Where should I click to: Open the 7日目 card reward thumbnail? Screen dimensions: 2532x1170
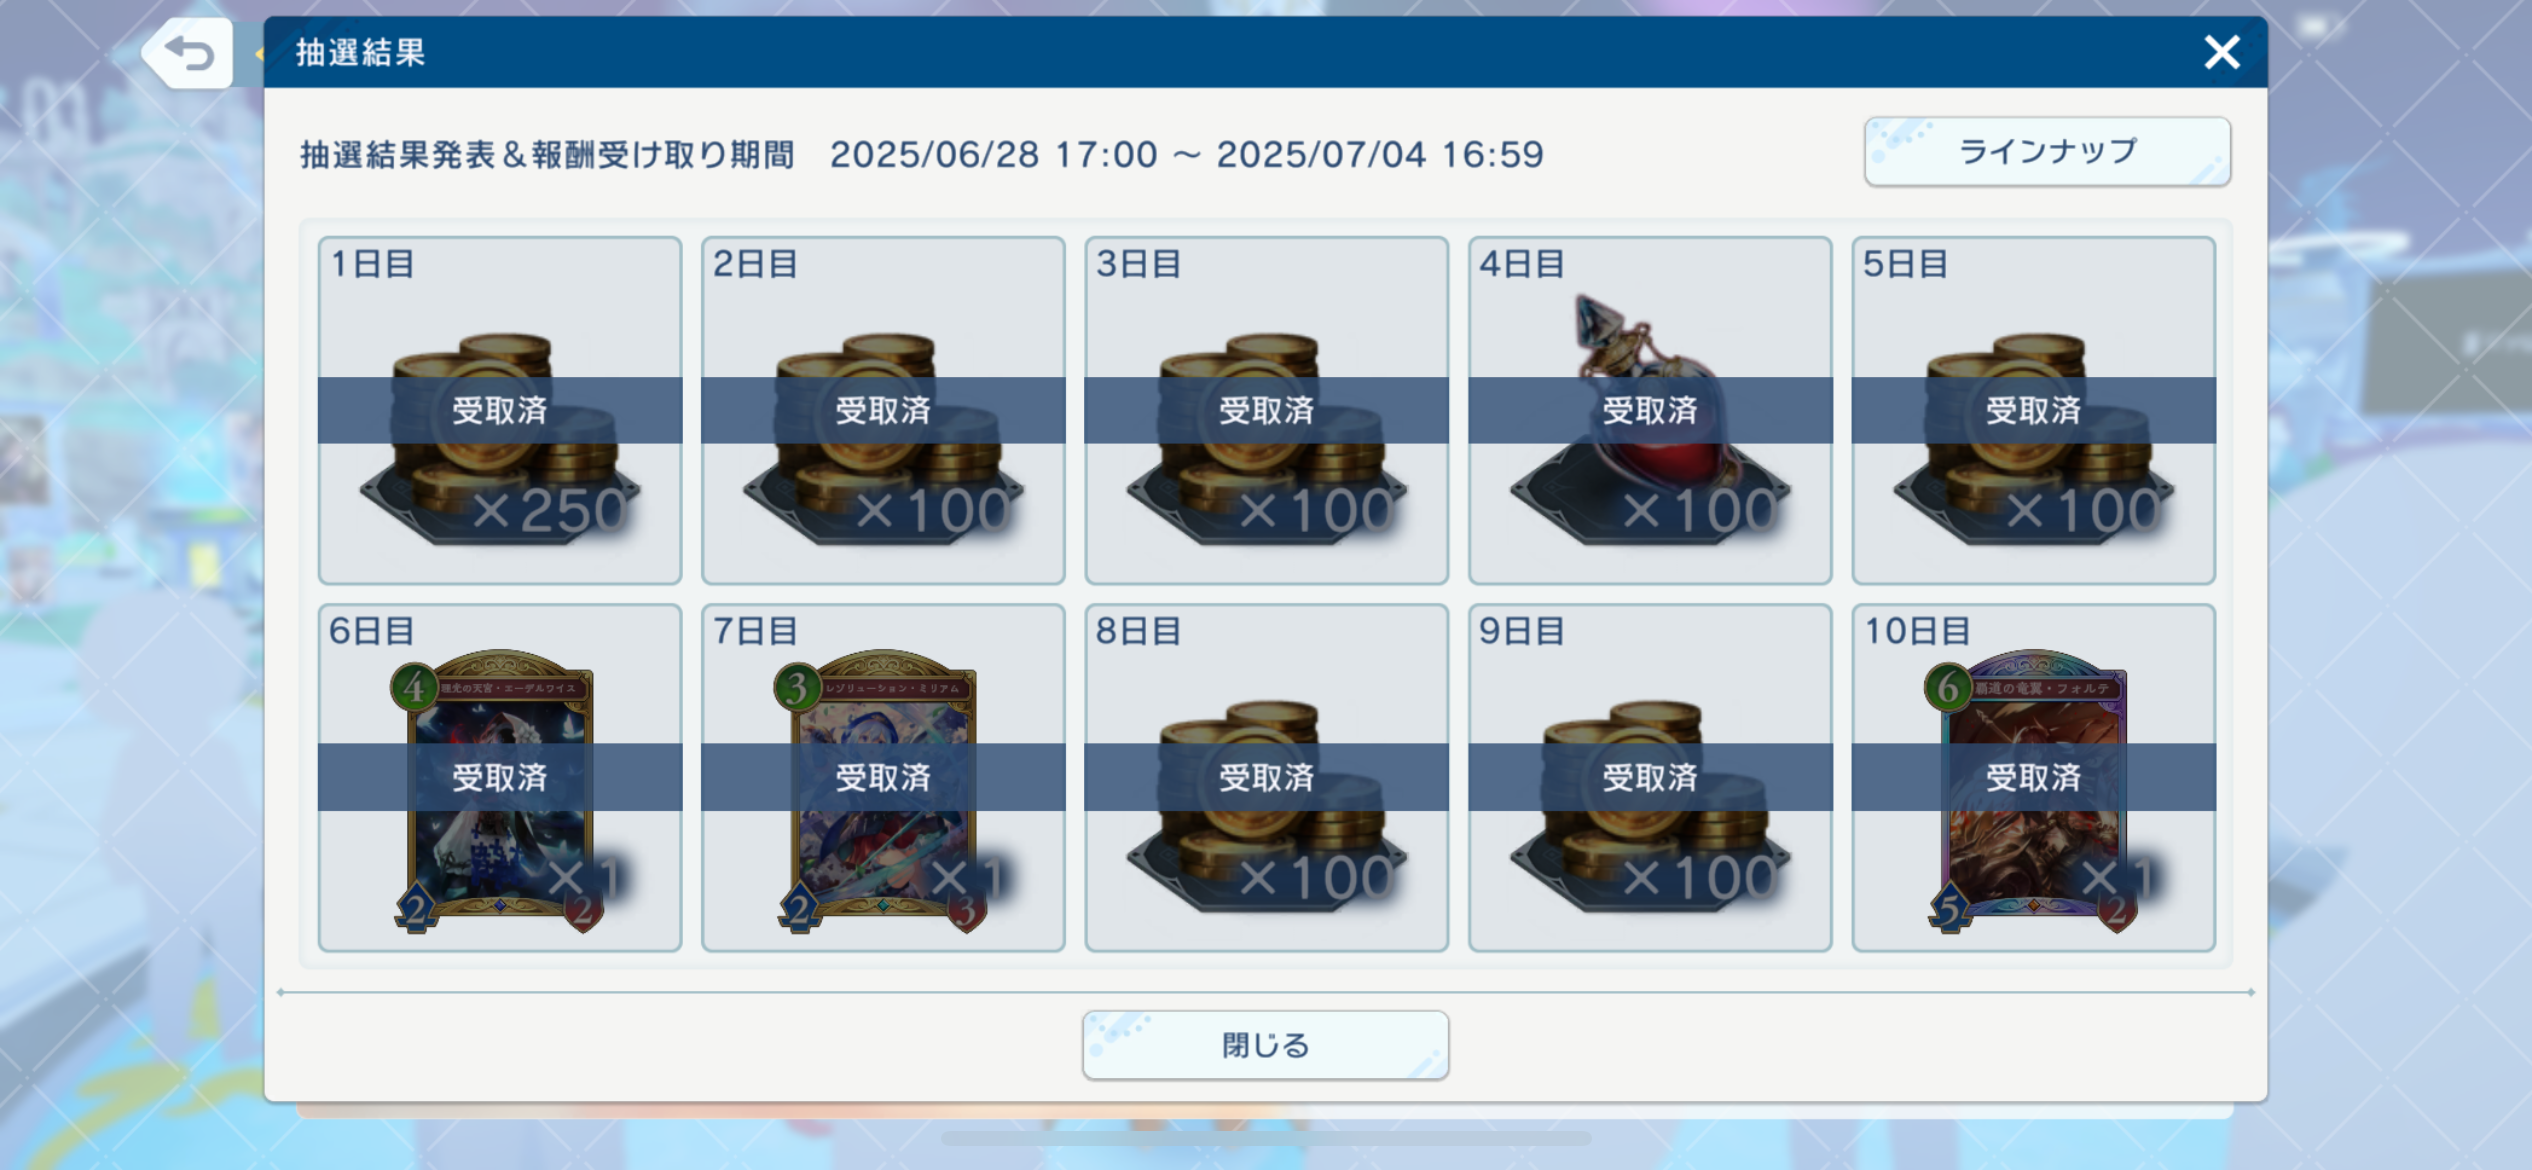(x=883, y=792)
